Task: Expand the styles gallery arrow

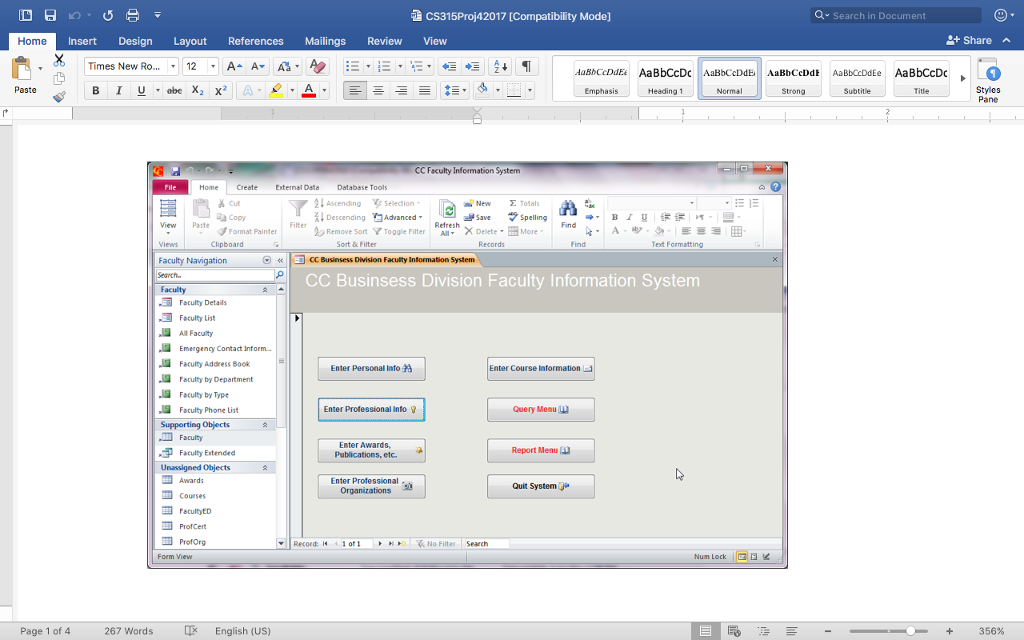Action: [963, 78]
